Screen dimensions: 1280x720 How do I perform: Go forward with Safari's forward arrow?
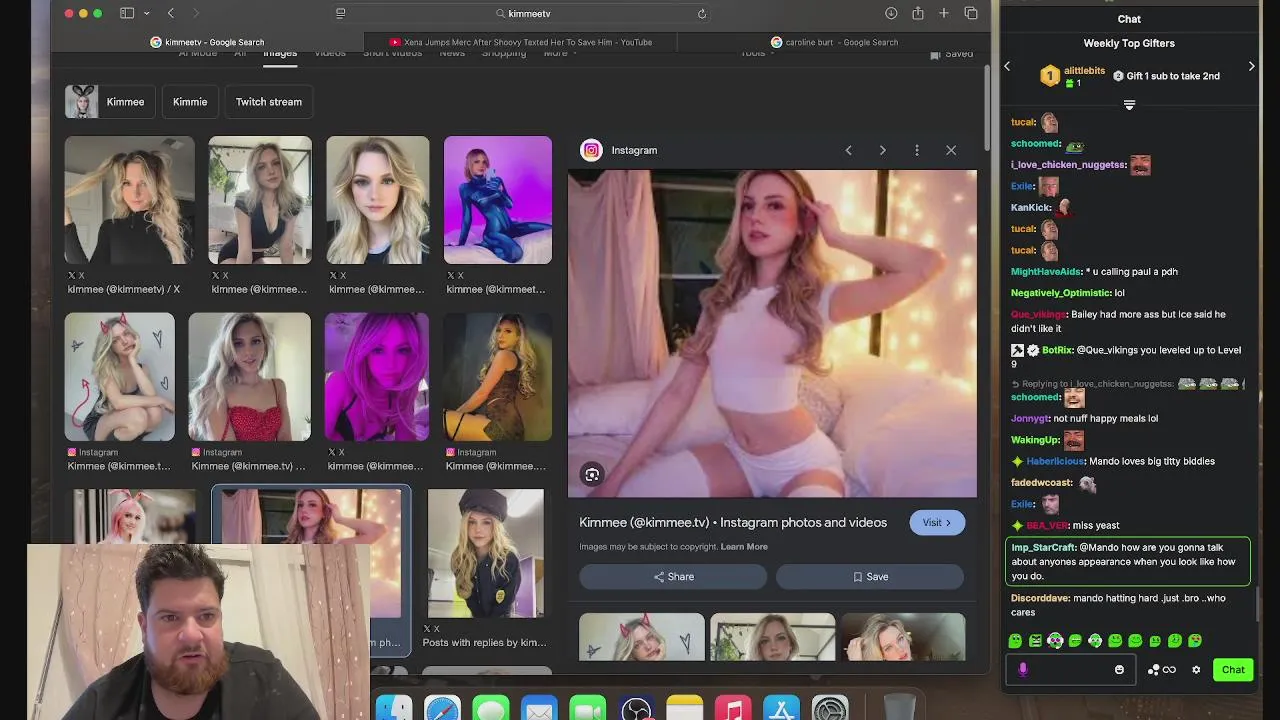coord(195,13)
